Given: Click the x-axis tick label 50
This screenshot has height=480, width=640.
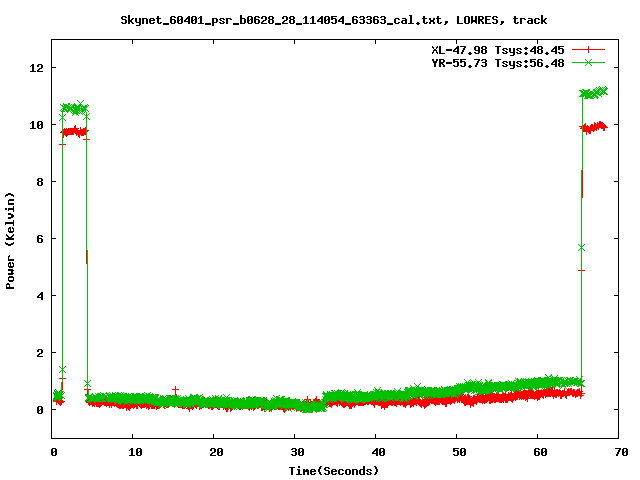Looking at the screenshot, I should (459, 452).
